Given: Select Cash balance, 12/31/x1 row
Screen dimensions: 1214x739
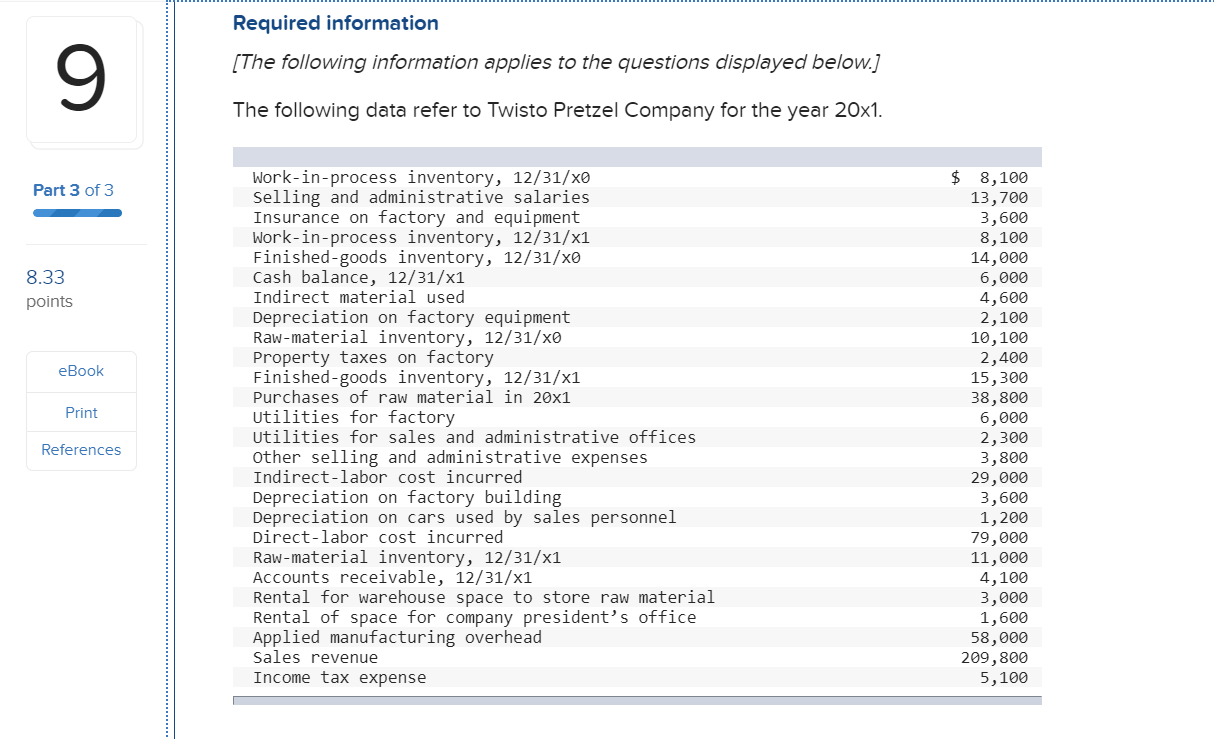Looking at the screenshot, I should click(x=638, y=277).
